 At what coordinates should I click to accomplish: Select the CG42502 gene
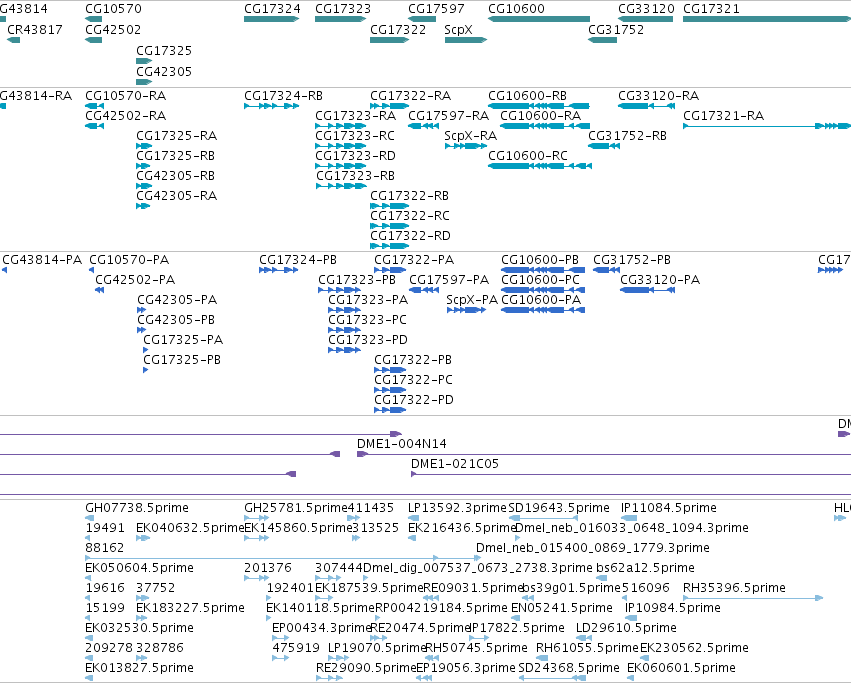pyautogui.click(x=93, y=40)
